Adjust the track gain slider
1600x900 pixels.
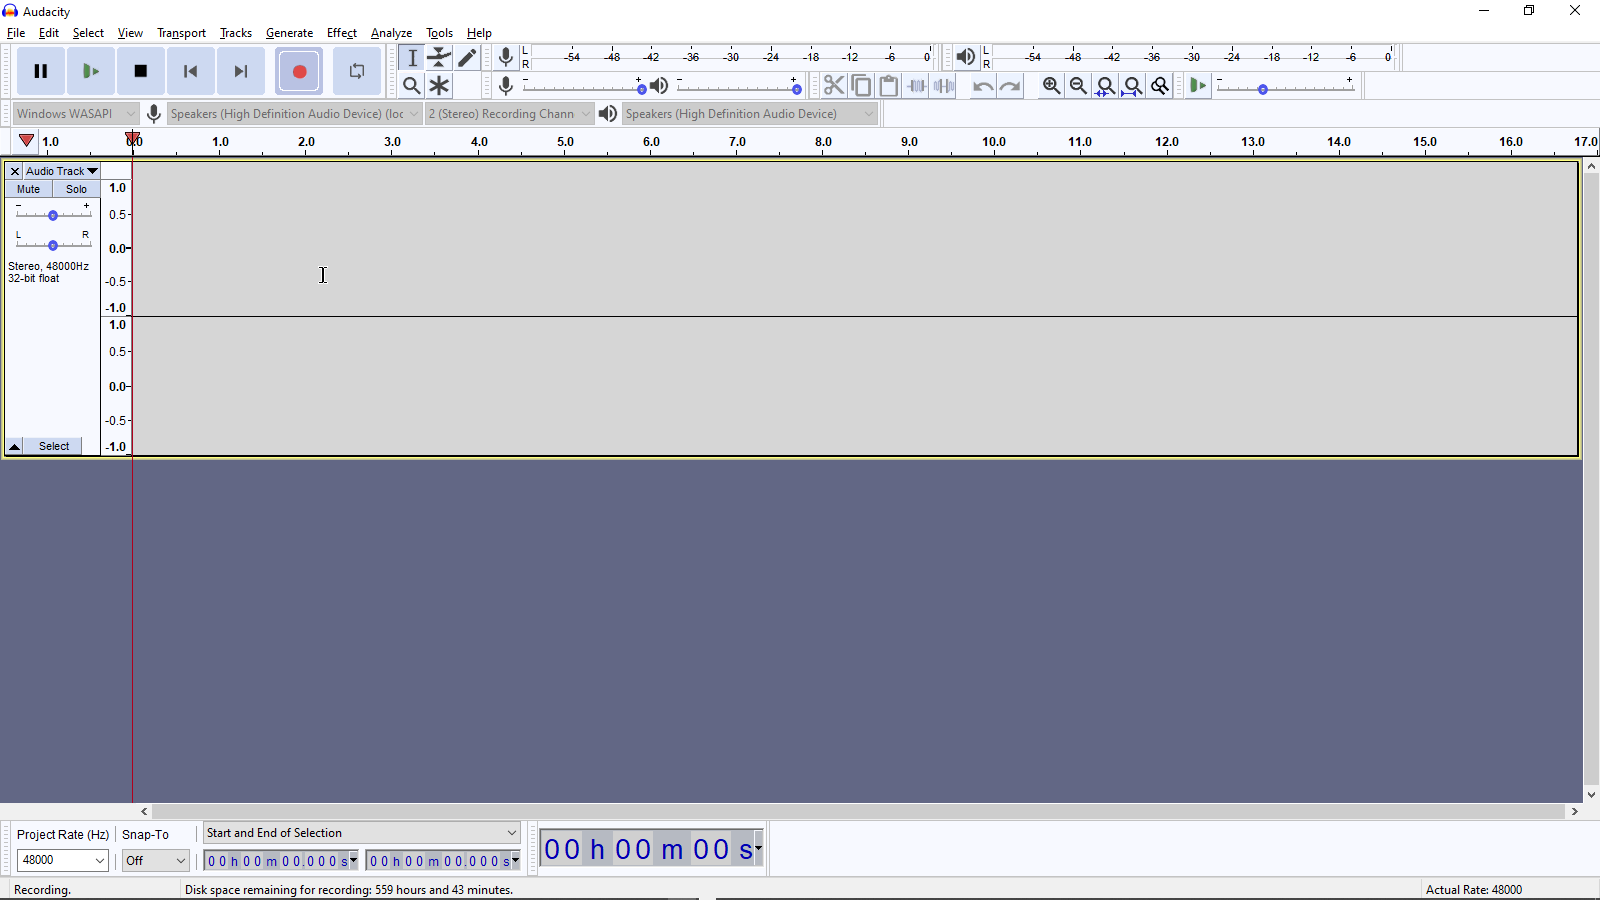coord(53,214)
